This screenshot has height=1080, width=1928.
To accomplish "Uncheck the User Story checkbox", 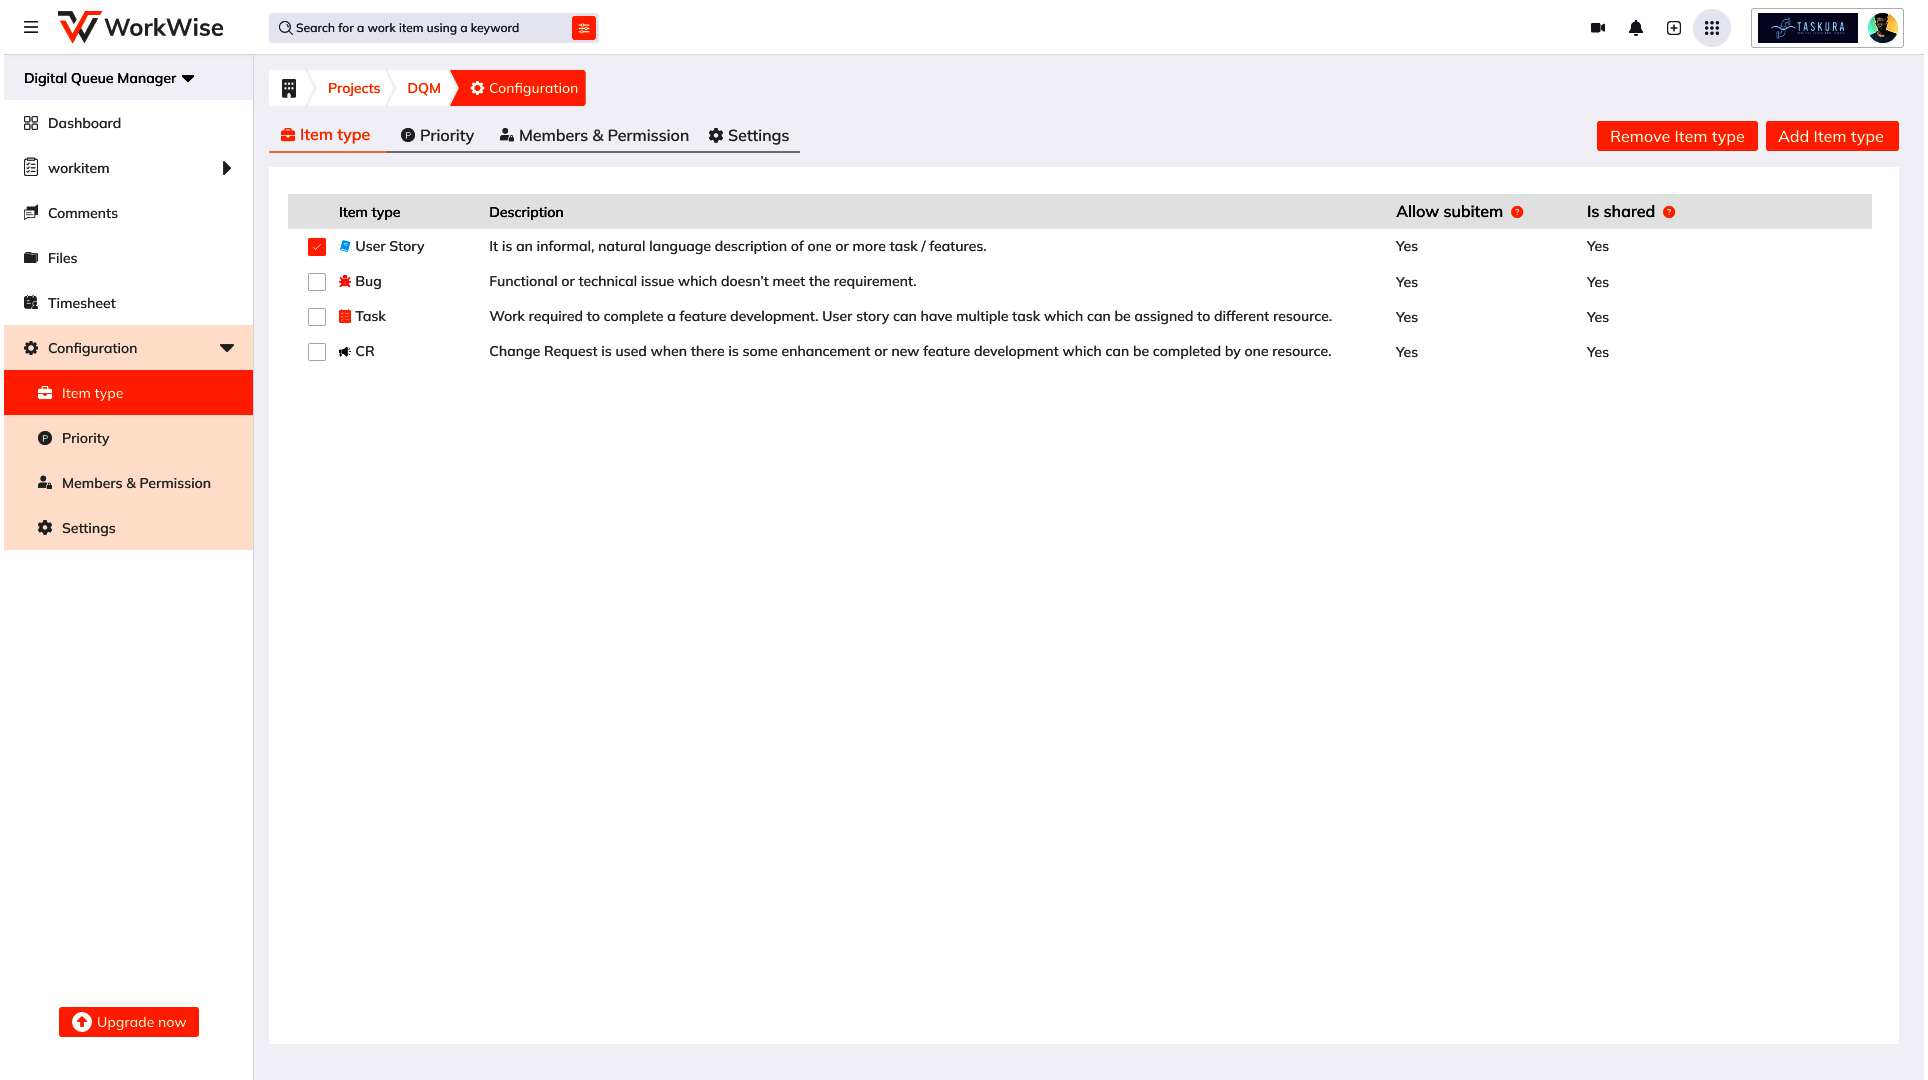I will 317,247.
